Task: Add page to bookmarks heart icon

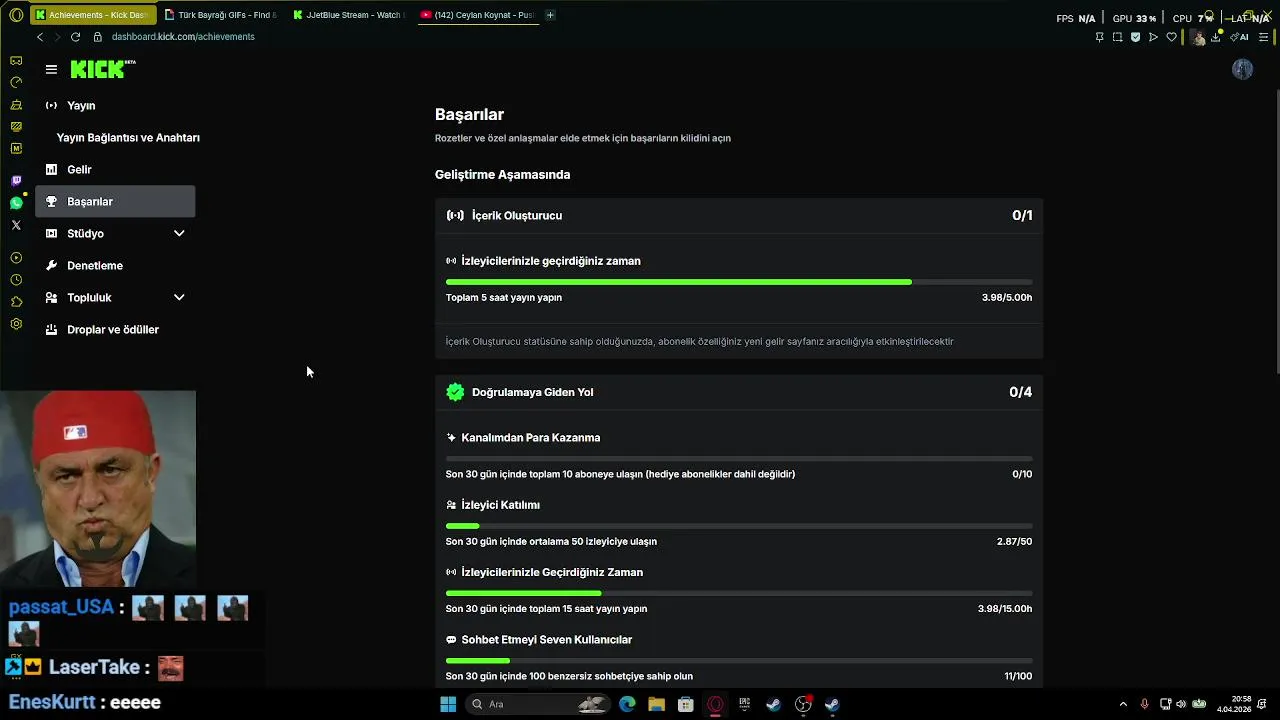Action: click(1171, 37)
